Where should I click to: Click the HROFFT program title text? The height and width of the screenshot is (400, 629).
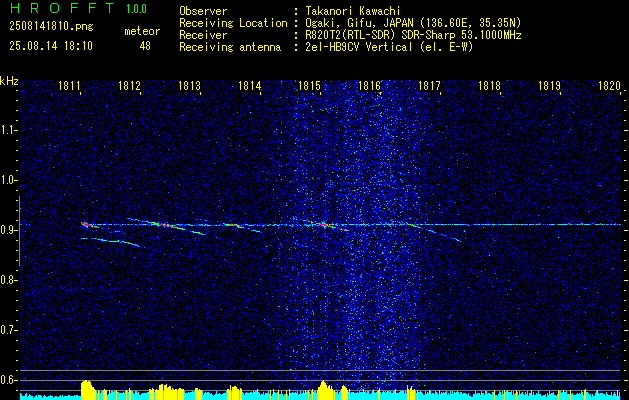(x=62, y=8)
